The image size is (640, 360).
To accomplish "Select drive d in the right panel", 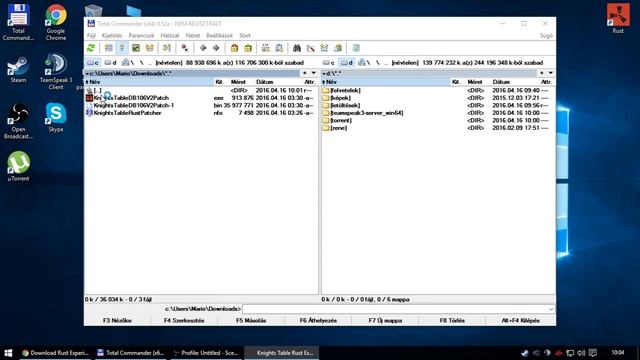I will point(347,62).
